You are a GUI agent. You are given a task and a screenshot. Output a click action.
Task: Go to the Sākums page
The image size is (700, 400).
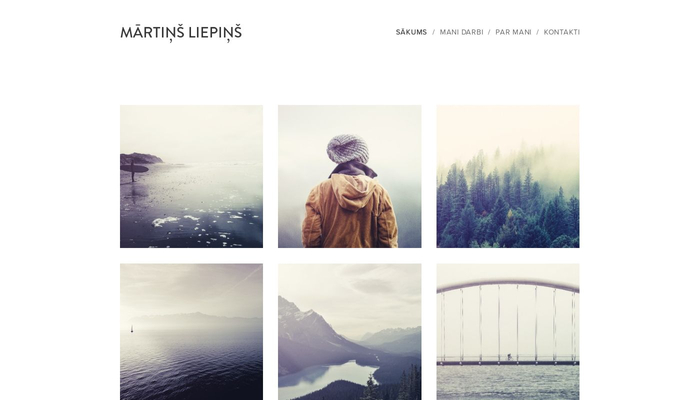pyautogui.click(x=411, y=32)
